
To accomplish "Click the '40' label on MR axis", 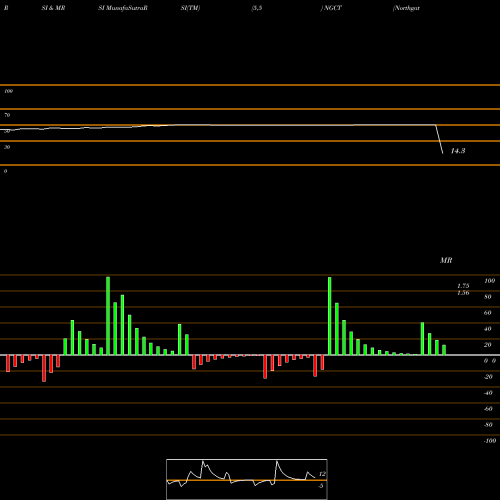I will click(488, 329).
